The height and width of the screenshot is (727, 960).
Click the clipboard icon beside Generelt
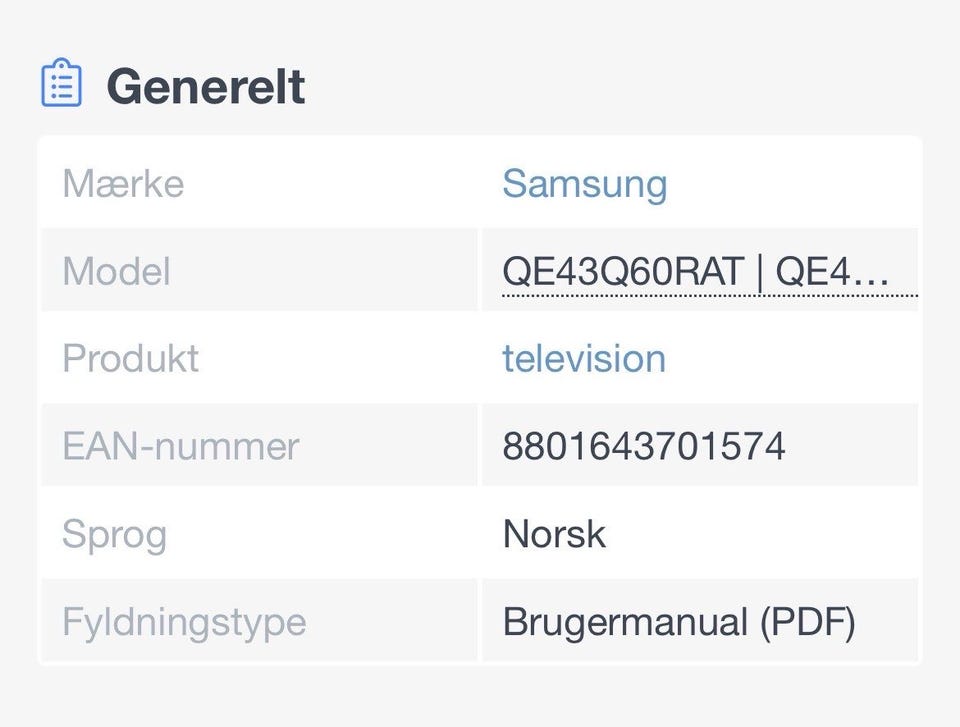point(61,84)
